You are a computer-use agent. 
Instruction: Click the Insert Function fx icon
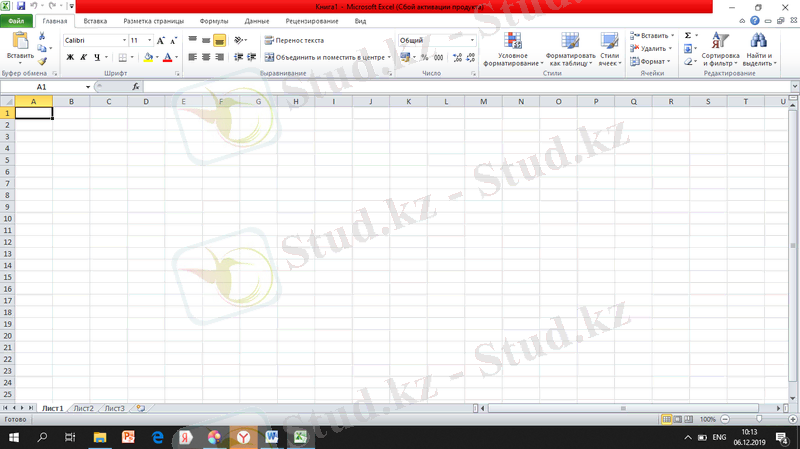point(136,87)
